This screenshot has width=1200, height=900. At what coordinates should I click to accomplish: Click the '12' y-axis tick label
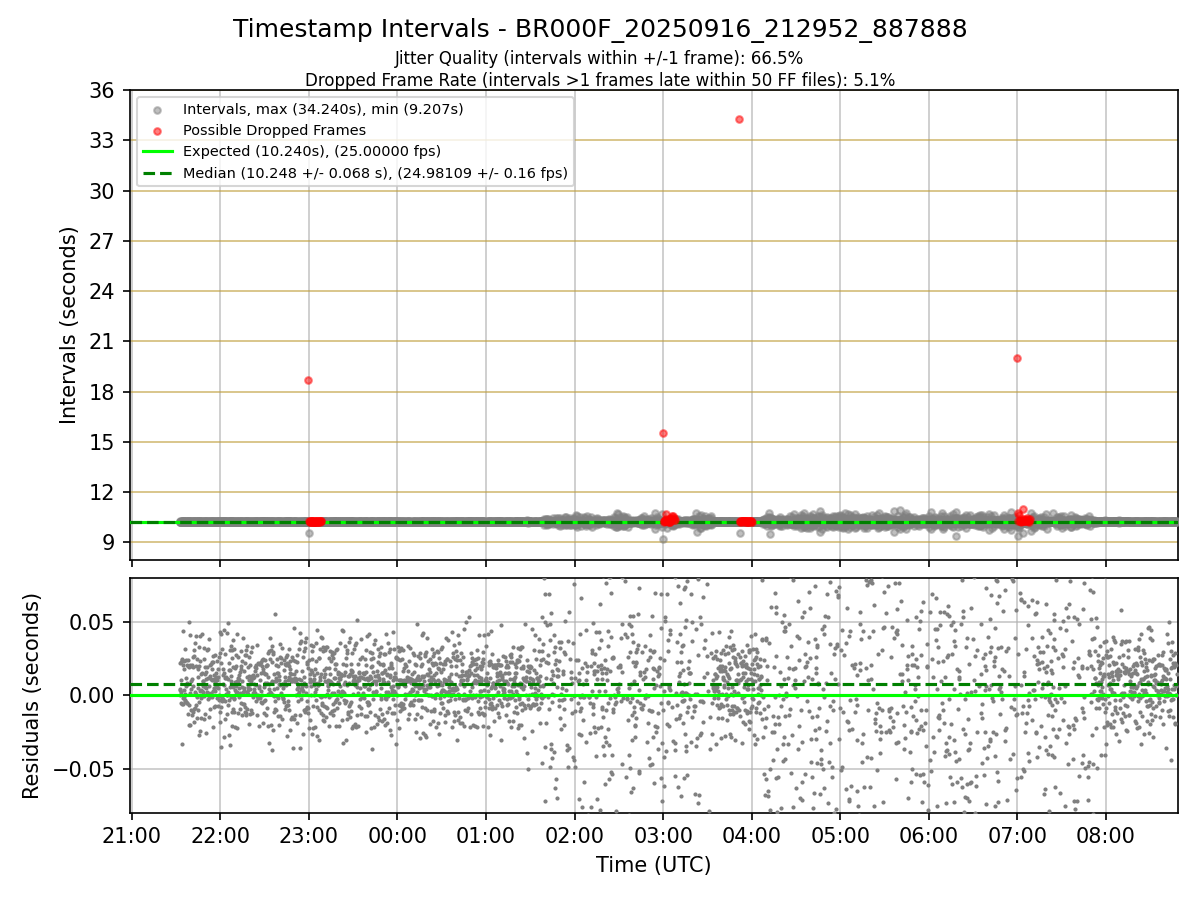click(104, 492)
